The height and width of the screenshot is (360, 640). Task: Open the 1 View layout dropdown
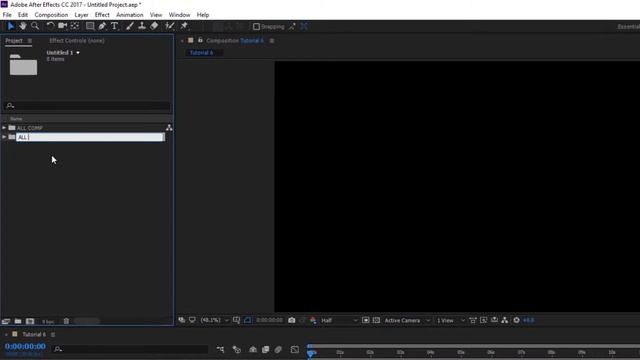click(x=451, y=320)
